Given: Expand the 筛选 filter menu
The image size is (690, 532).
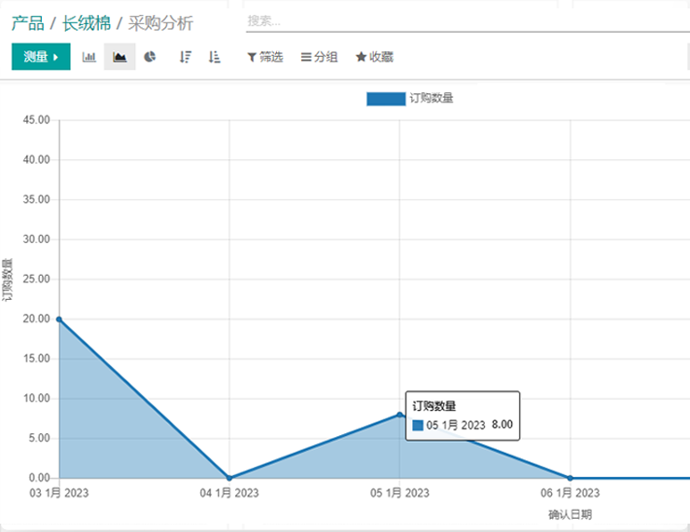Looking at the screenshot, I should tap(265, 57).
